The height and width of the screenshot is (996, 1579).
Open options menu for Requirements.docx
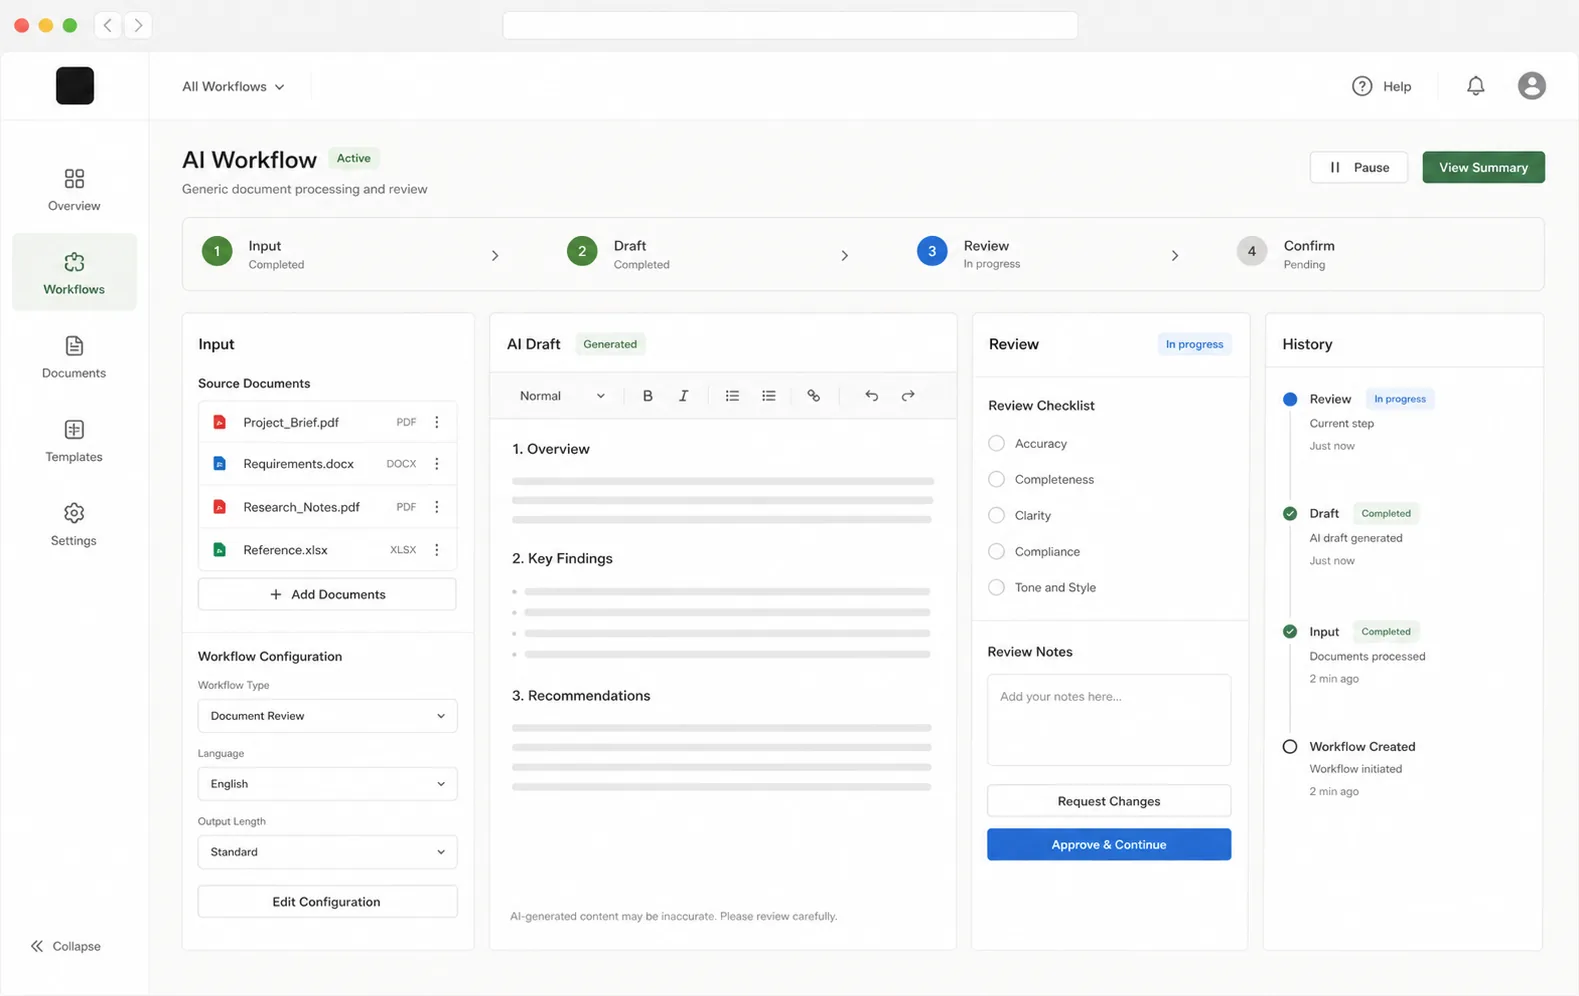(437, 464)
